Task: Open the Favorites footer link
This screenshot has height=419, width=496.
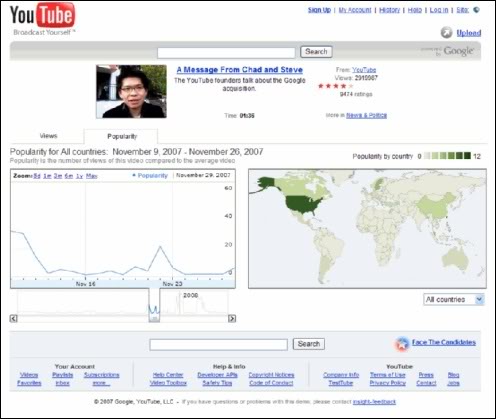Action: tap(29, 383)
